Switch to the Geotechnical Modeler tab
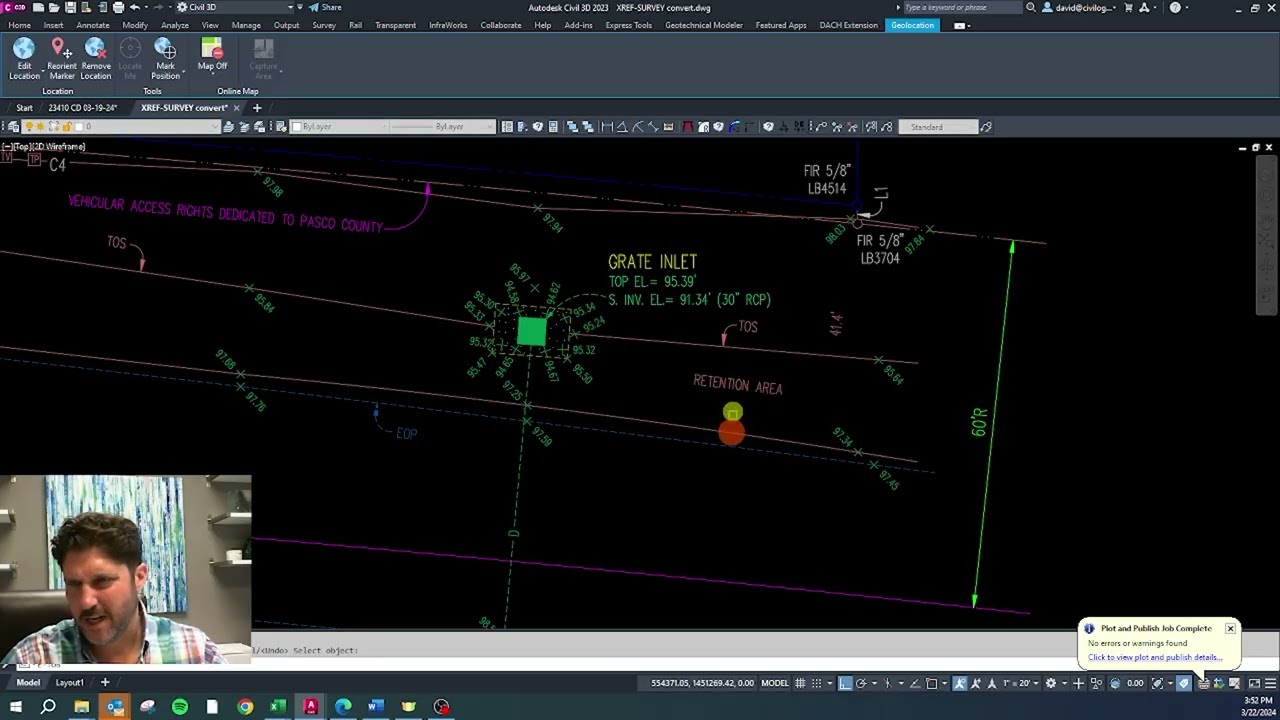The image size is (1280, 720). pyautogui.click(x=704, y=25)
